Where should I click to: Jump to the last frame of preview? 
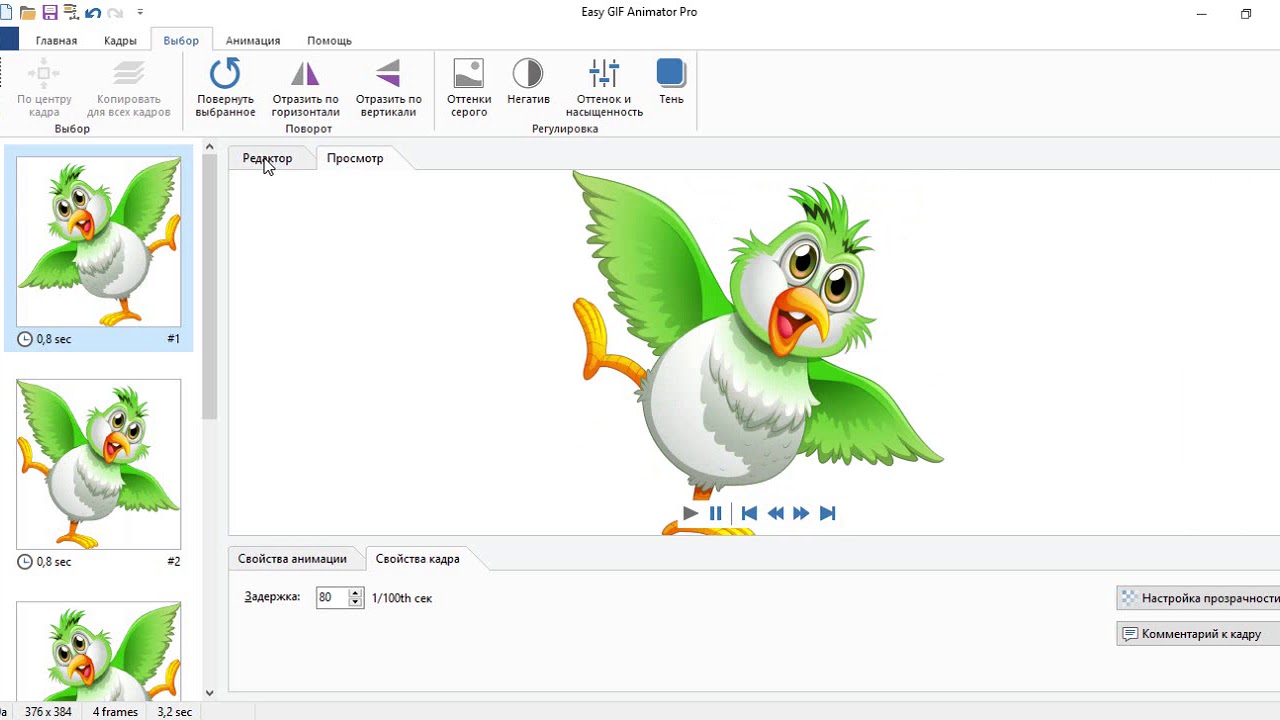827,513
